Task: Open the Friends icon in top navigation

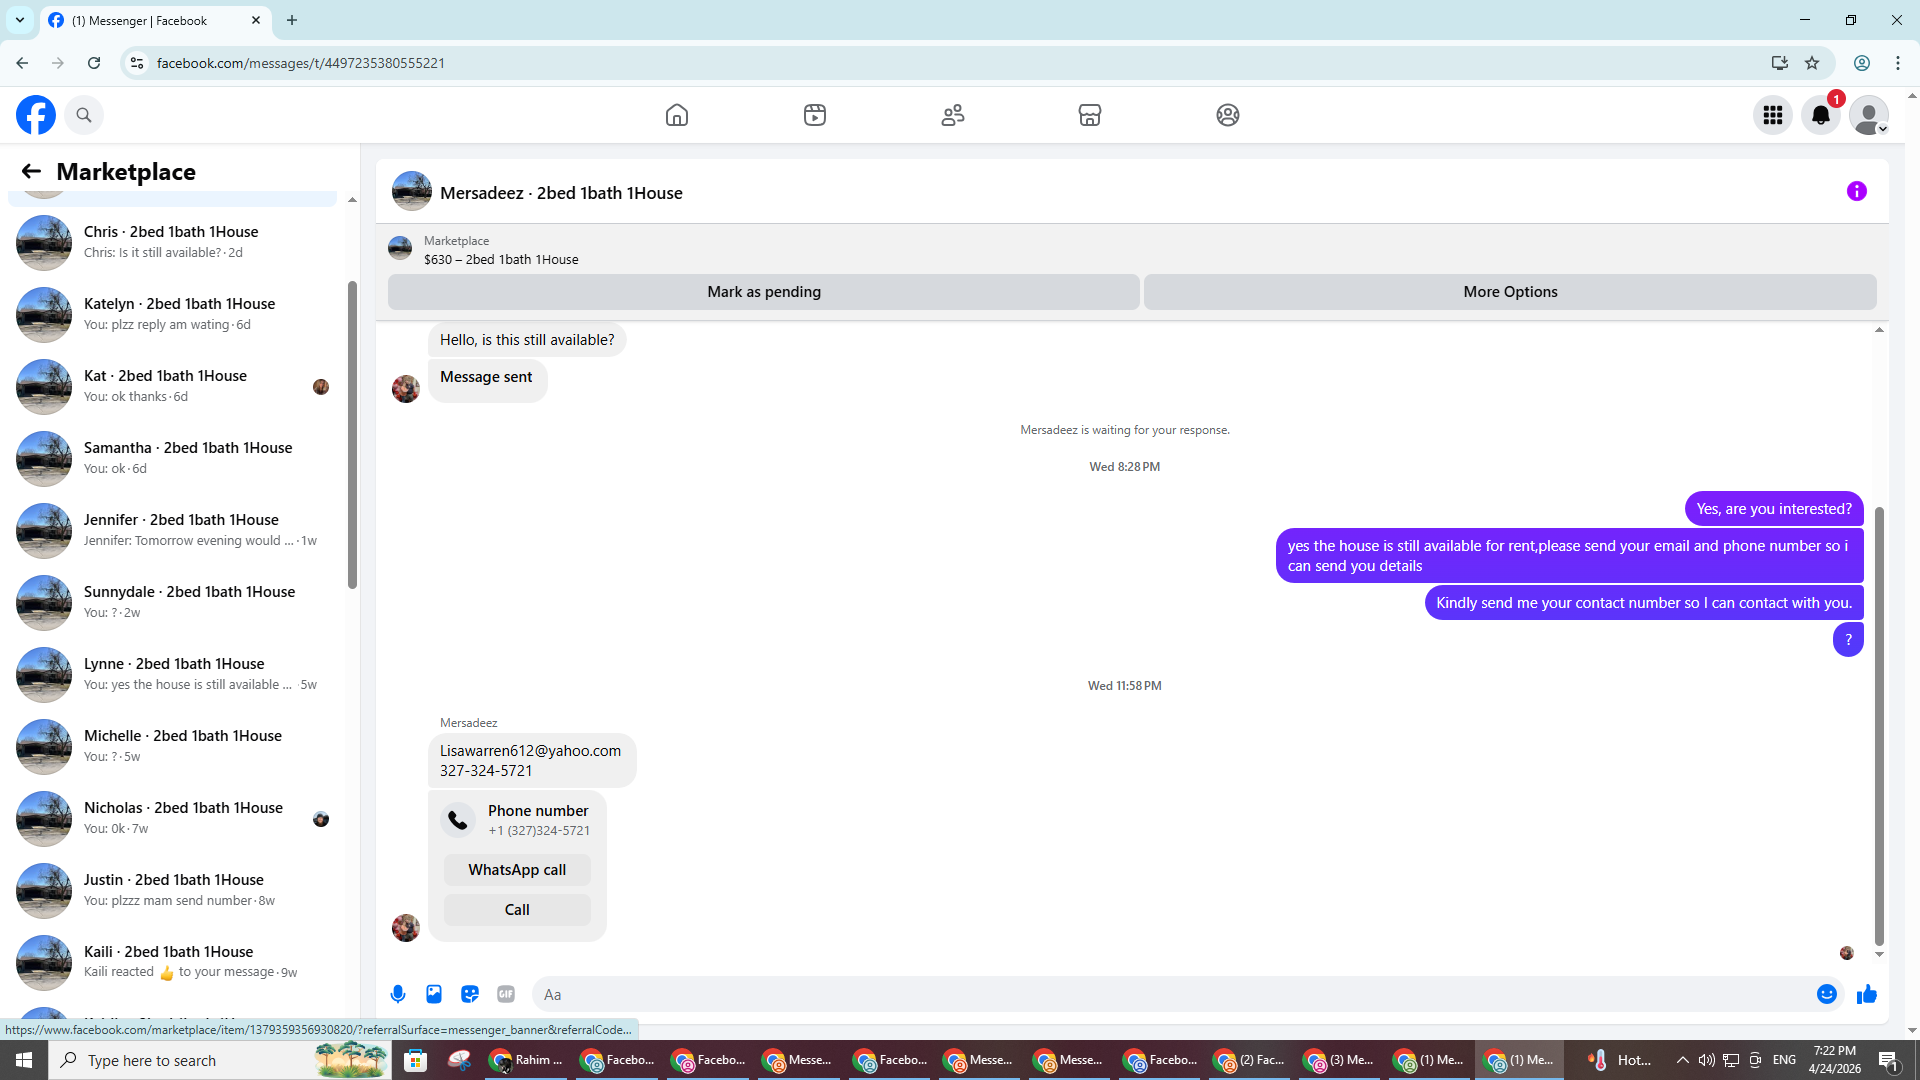Action: (x=953, y=115)
